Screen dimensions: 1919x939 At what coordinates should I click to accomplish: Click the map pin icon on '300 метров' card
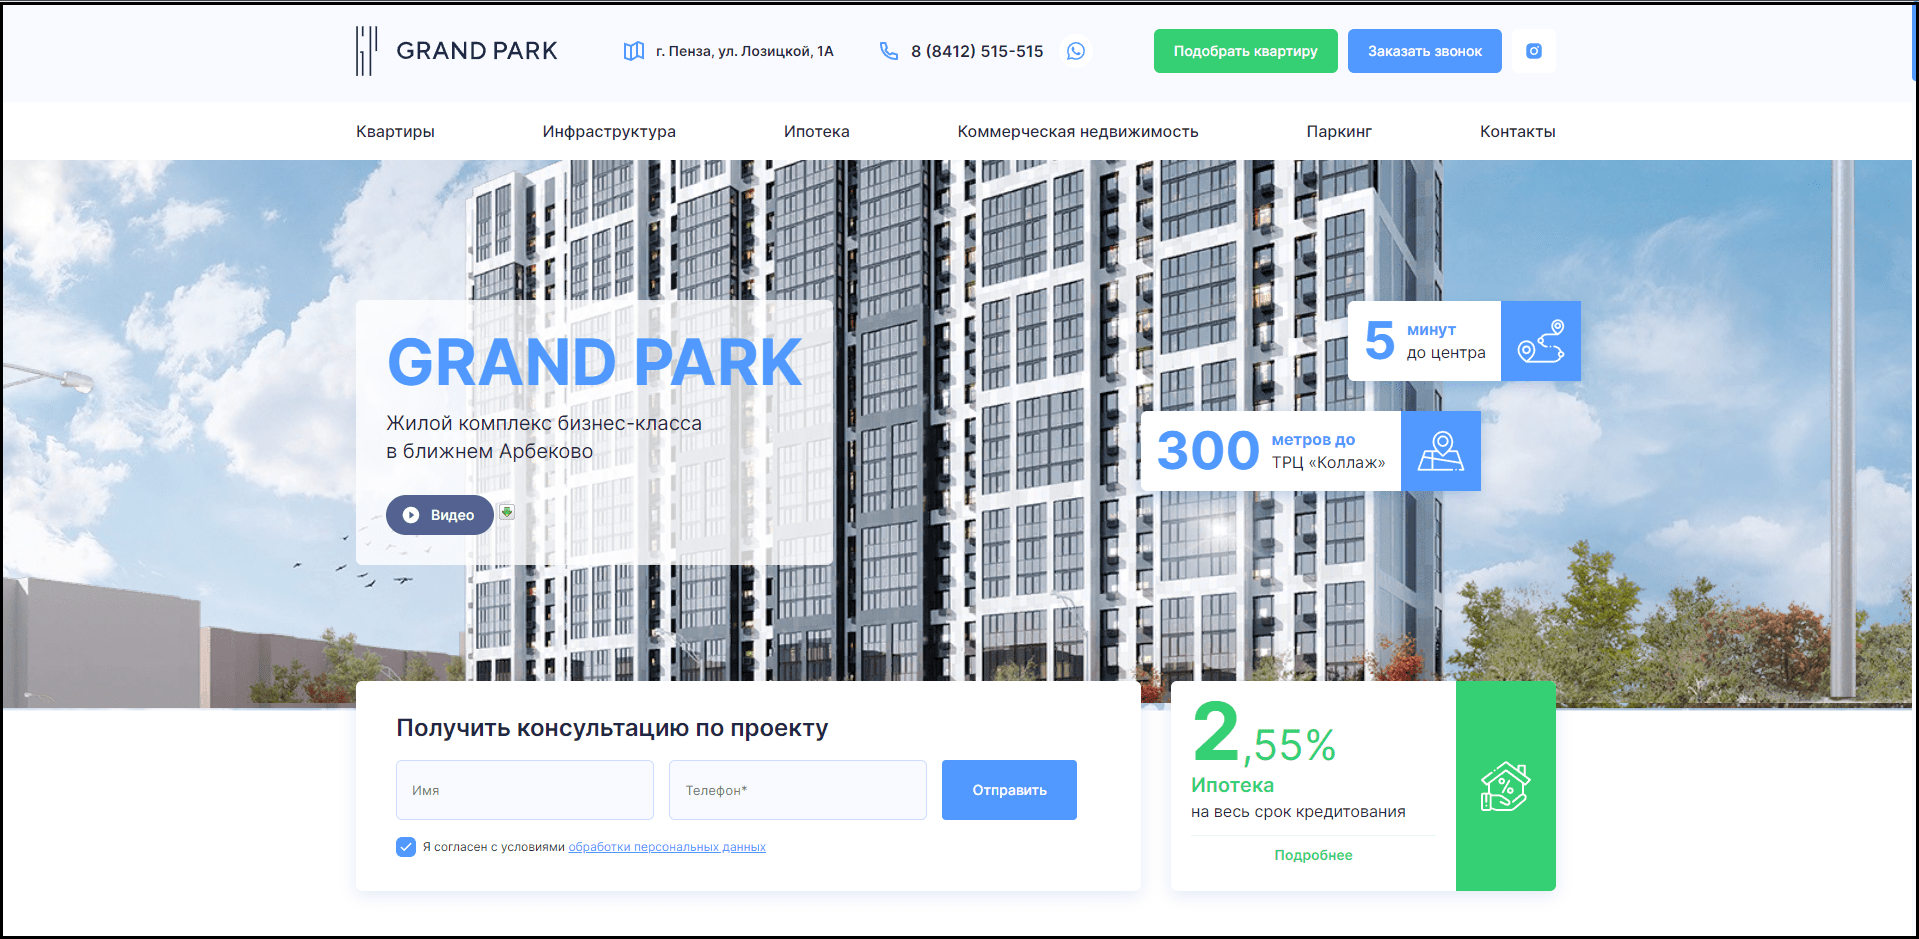tap(1440, 451)
